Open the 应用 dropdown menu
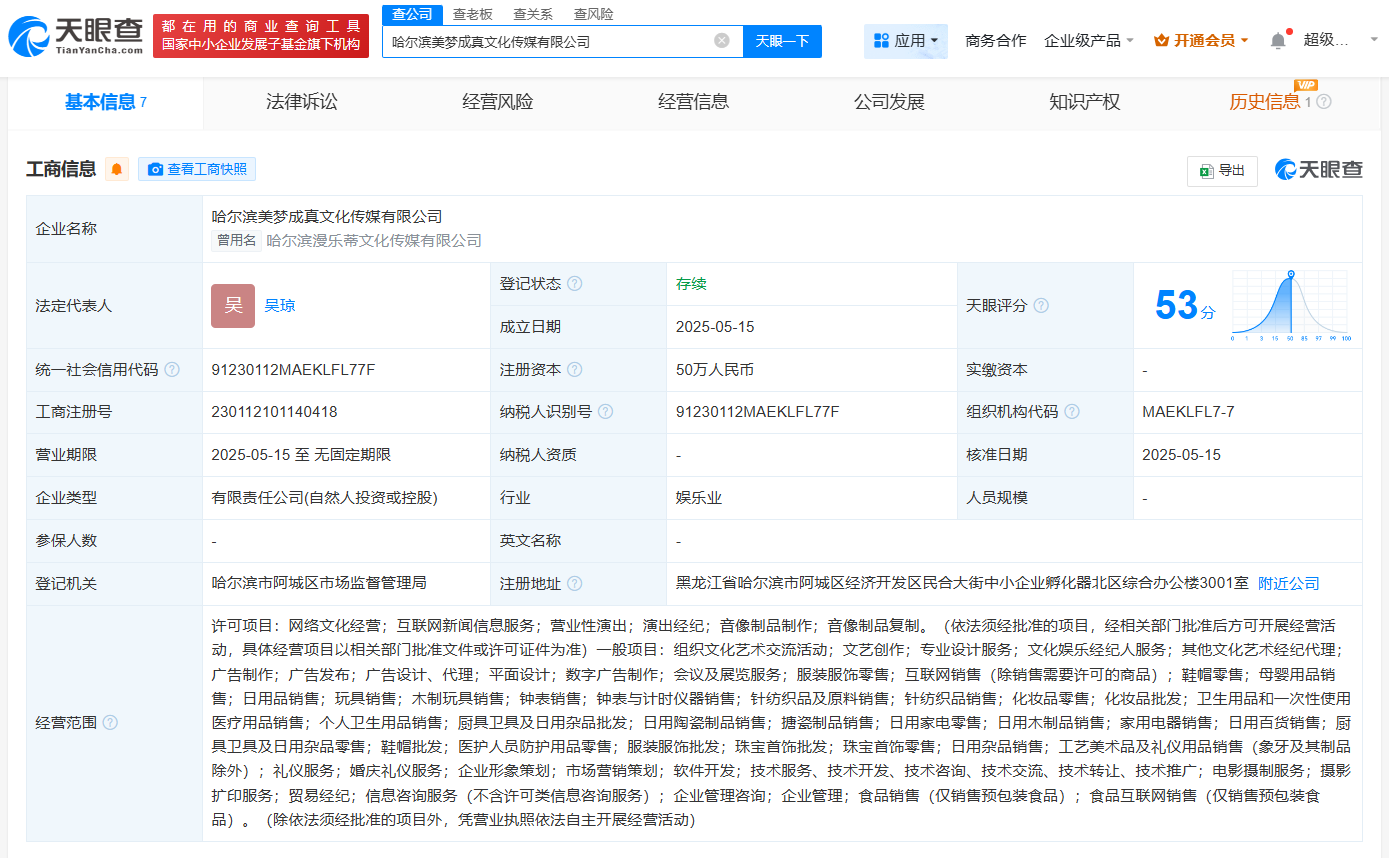Screen dimensions: 1389x858 [x=906, y=41]
